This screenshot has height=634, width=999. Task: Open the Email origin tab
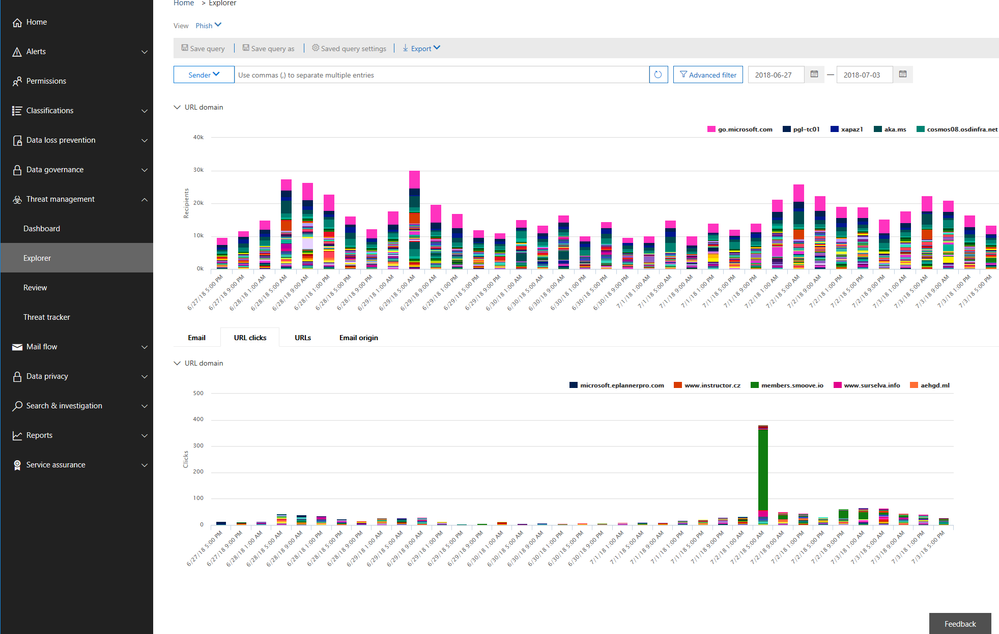click(x=359, y=338)
